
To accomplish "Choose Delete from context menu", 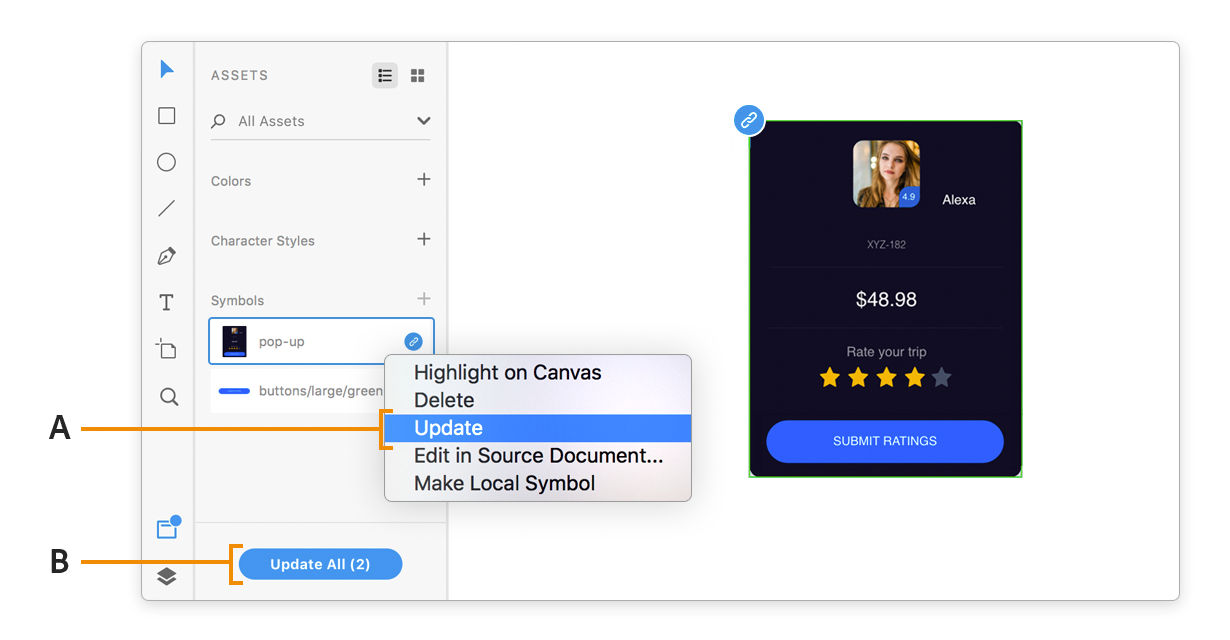I will (538, 400).
